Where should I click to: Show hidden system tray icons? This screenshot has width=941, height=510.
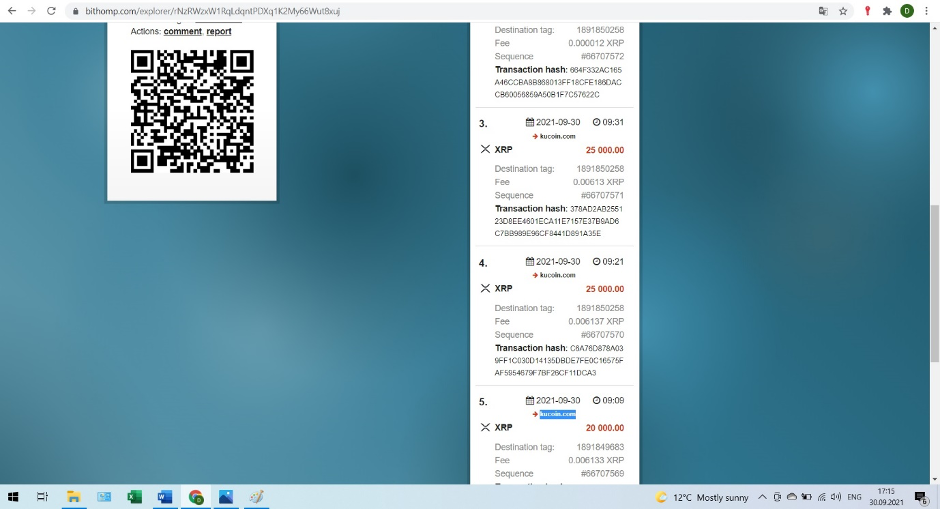pyautogui.click(x=762, y=497)
